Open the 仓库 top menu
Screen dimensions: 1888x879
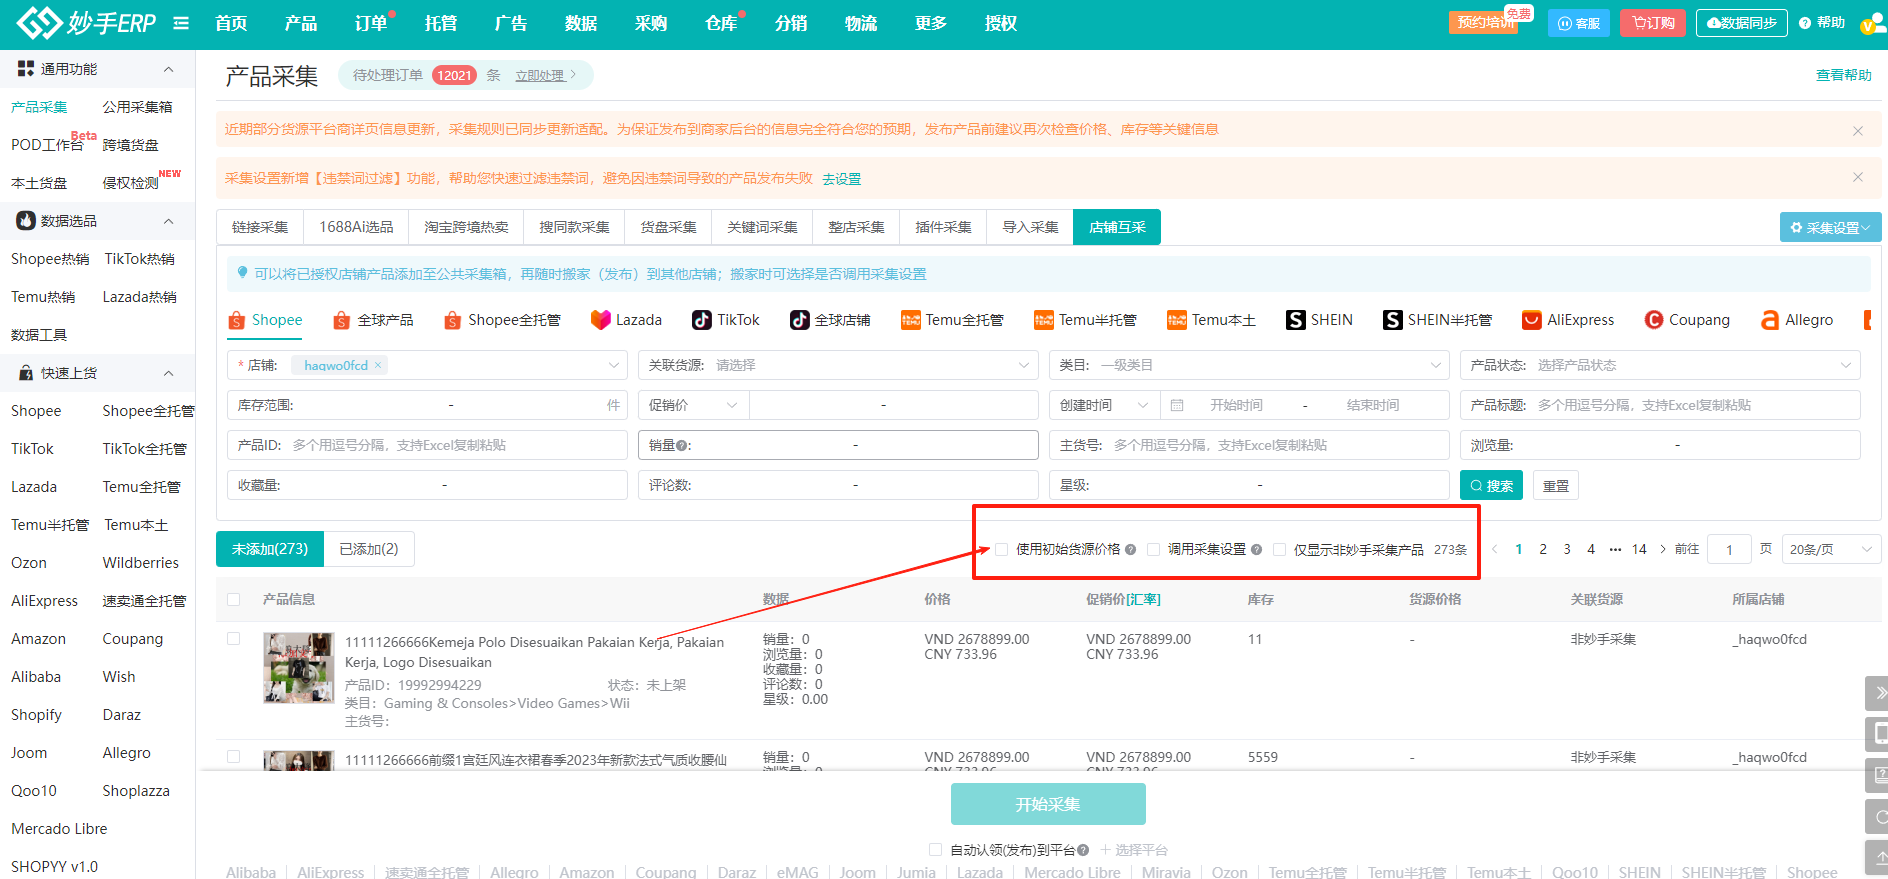point(721,23)
